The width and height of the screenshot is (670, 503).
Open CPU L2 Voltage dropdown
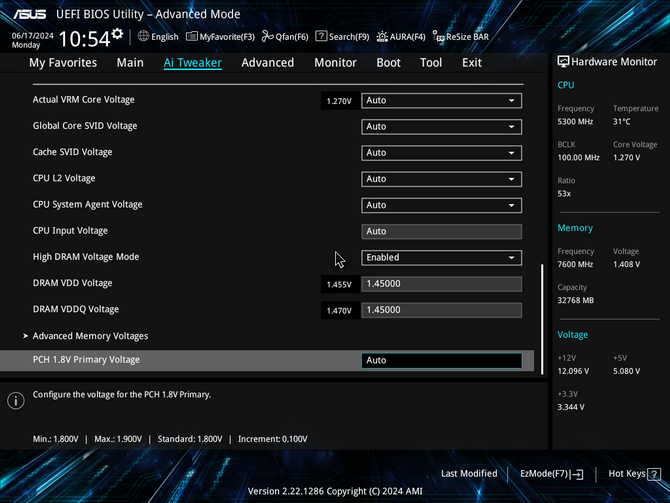pos(441,179)
